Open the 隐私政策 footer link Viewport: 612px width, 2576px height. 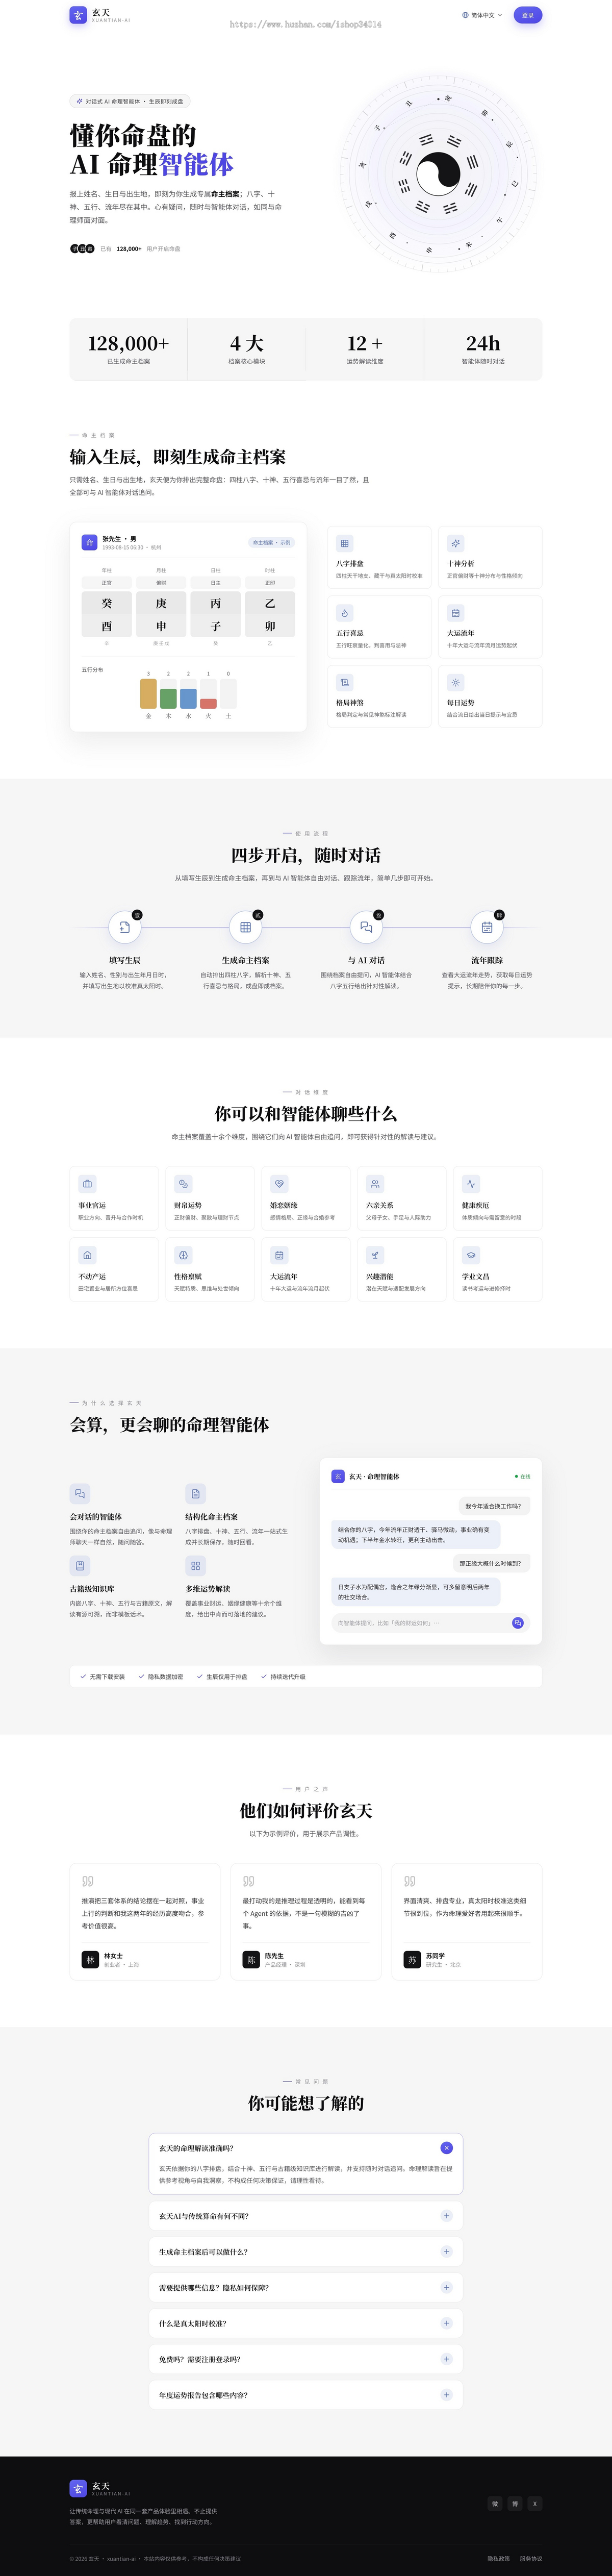tap(498, 2559)
